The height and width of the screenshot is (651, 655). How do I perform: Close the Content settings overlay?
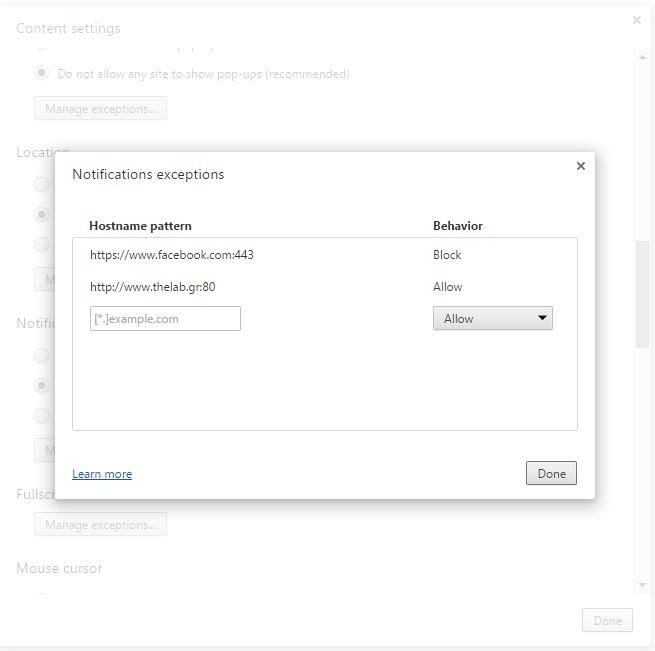pyautogui.click(x=636, y=20)
